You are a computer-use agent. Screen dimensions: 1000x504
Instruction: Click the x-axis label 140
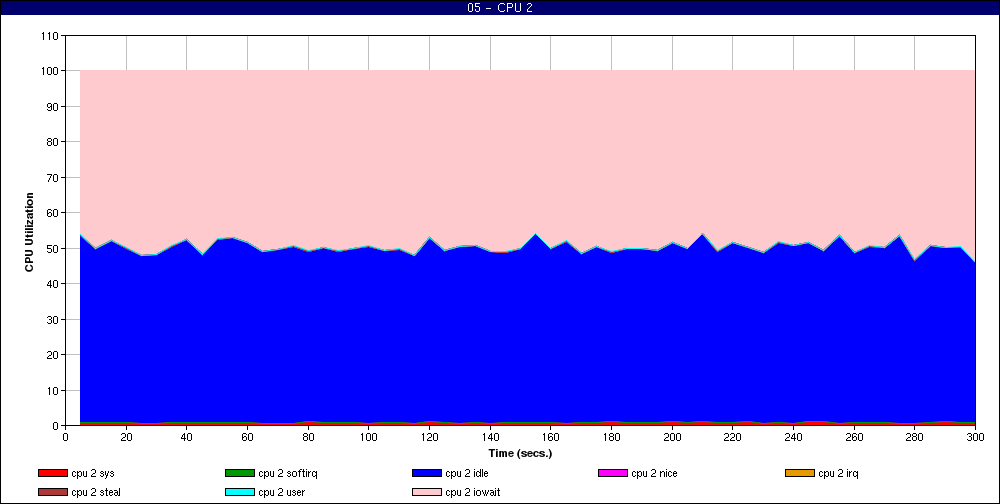pos(490,437)
